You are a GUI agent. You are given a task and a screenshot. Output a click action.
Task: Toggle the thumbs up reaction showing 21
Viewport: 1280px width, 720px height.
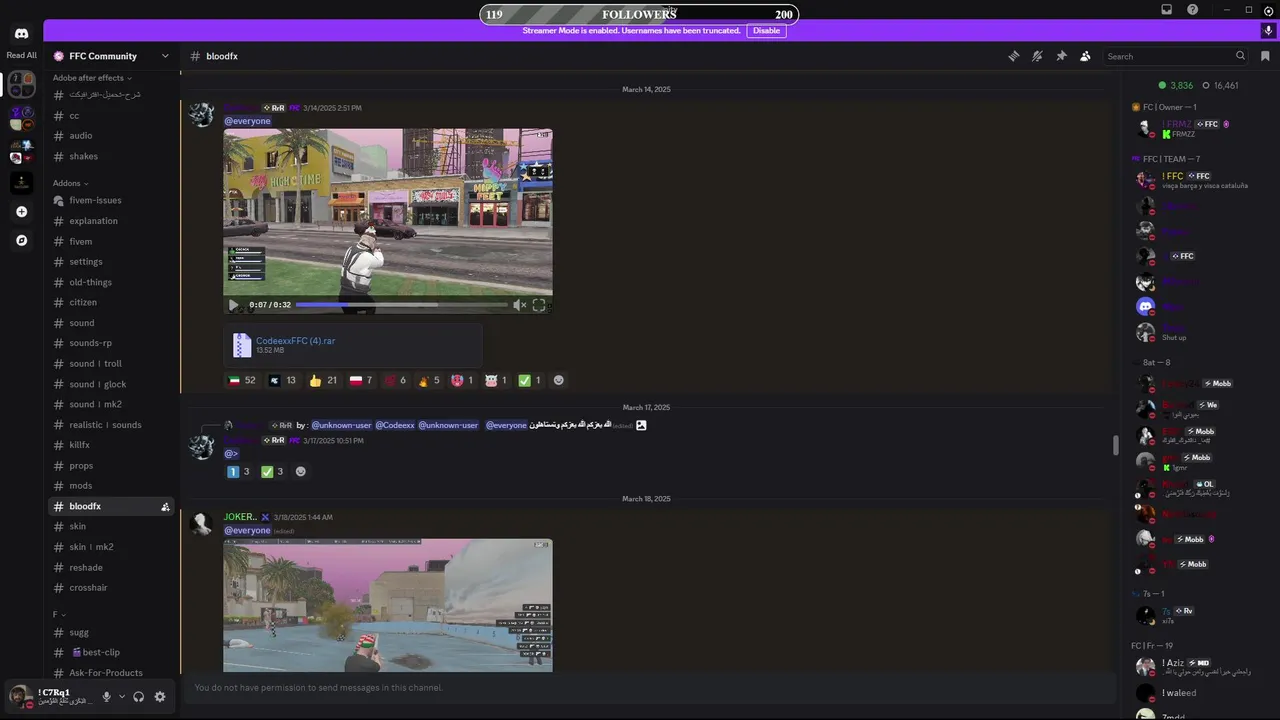click(323, 380)
